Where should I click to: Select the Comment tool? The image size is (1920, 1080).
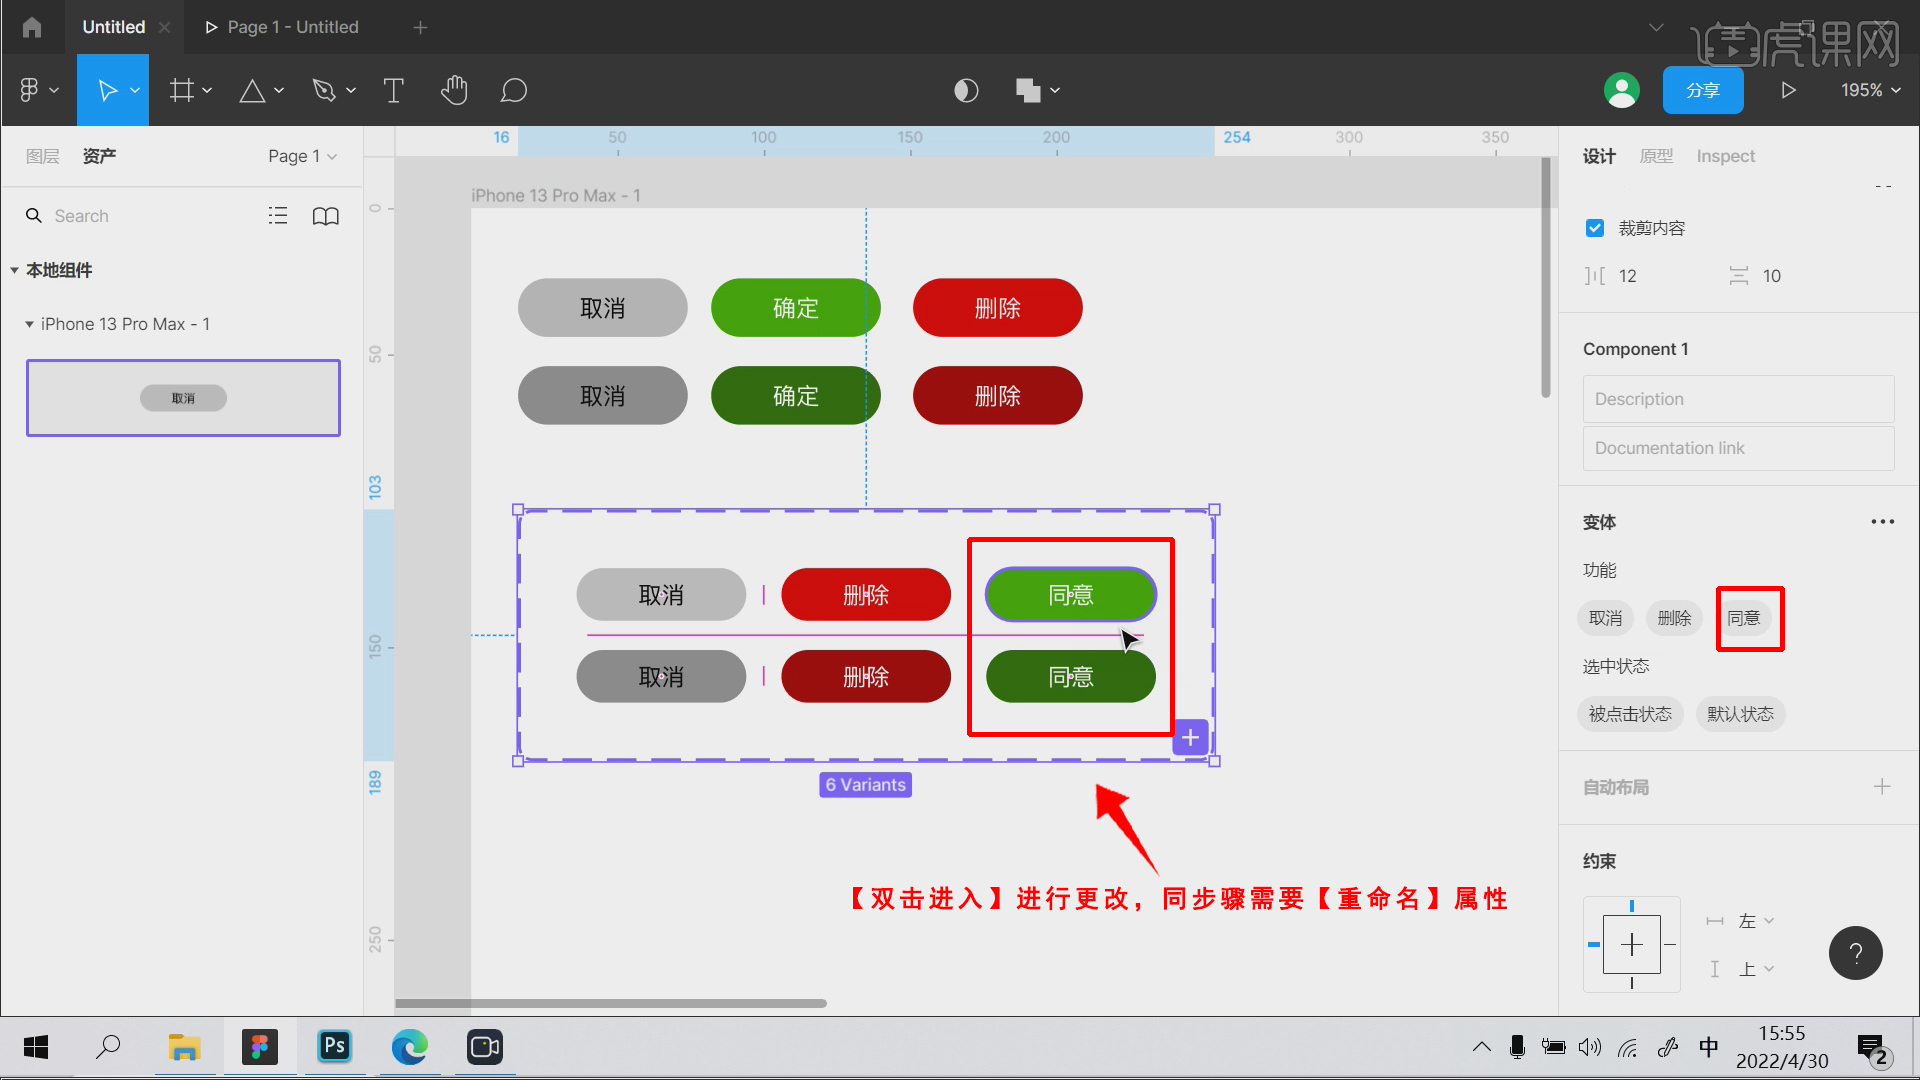(513, 91)
